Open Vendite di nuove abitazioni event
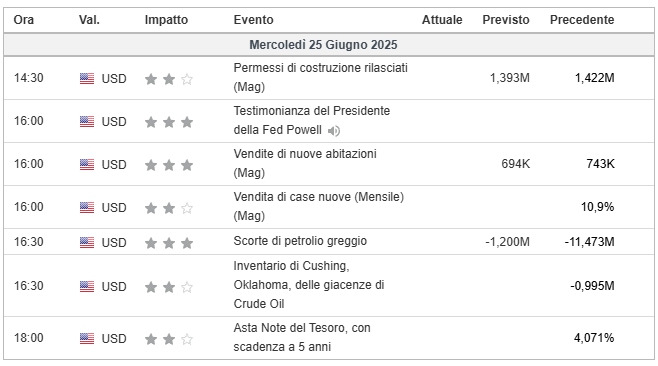The width and height of the screenshot is (658, 366). [305, 163]
